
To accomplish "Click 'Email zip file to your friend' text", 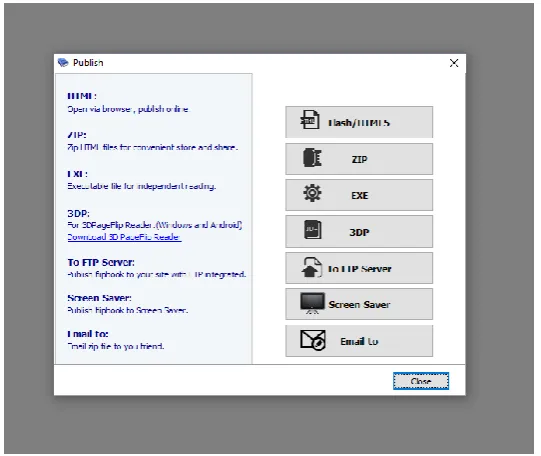I will [x=116, y=346].
